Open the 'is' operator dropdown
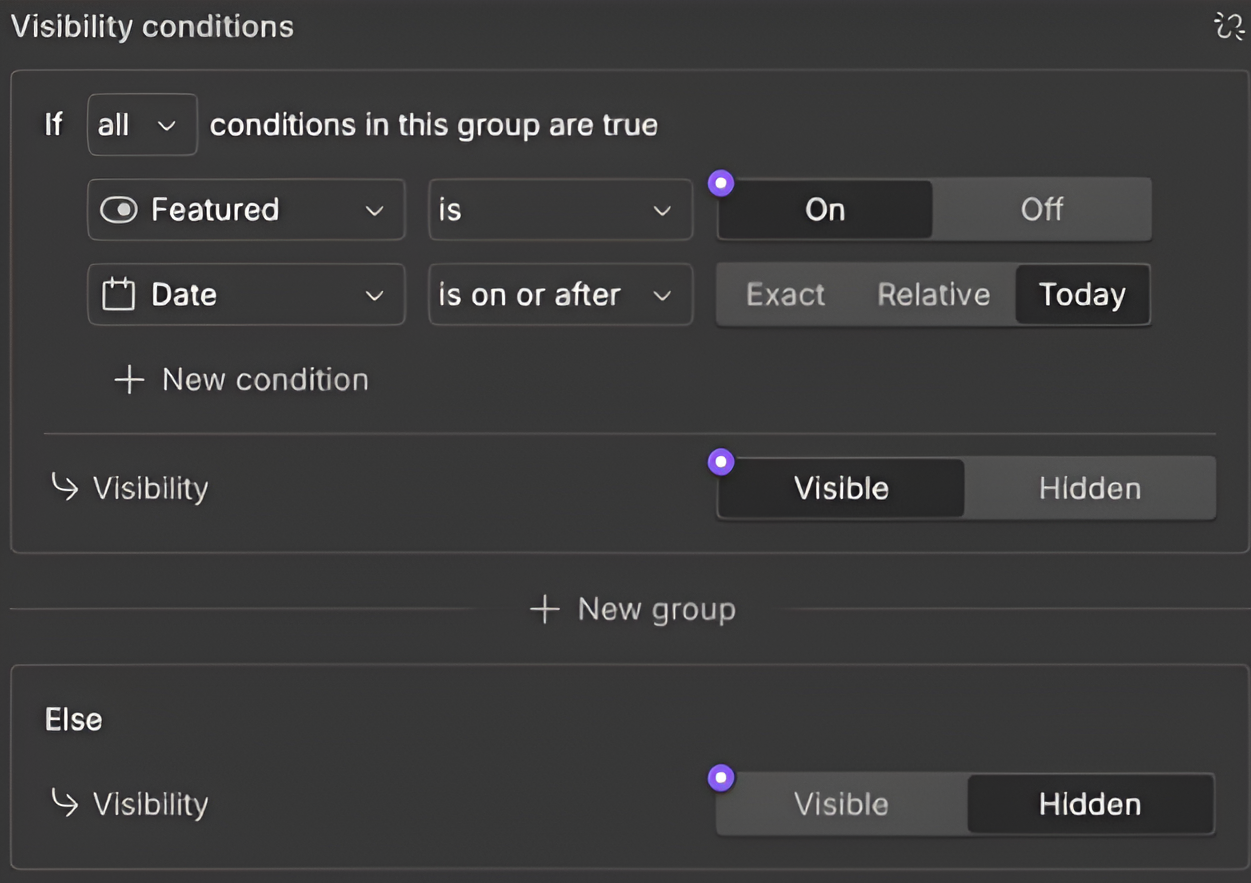1251x883 pixels. tap(560, 210)
